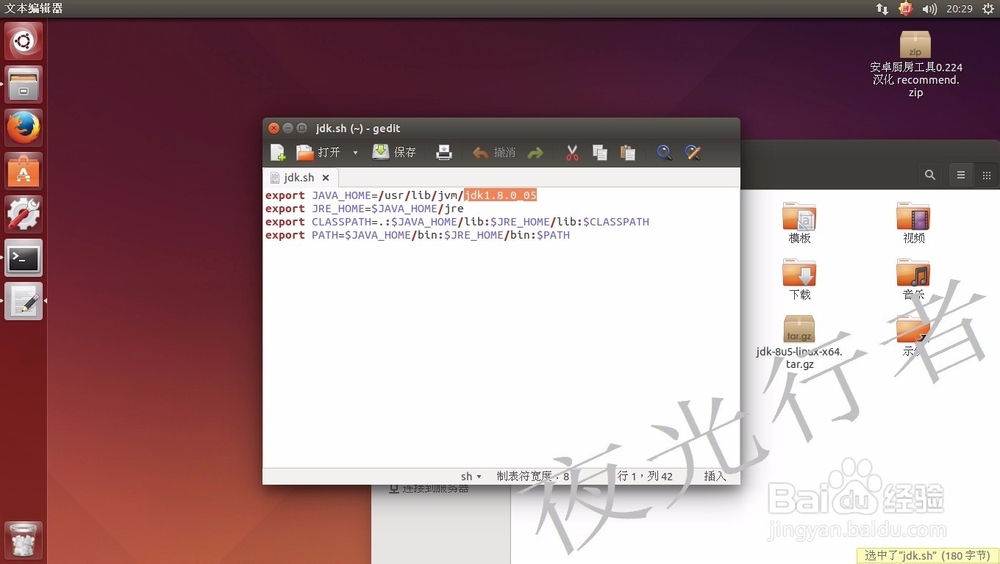The width and height of the screenshot is (1000, 564).
Task: Launch Firefox from the launcher
Action: point(24,128)
